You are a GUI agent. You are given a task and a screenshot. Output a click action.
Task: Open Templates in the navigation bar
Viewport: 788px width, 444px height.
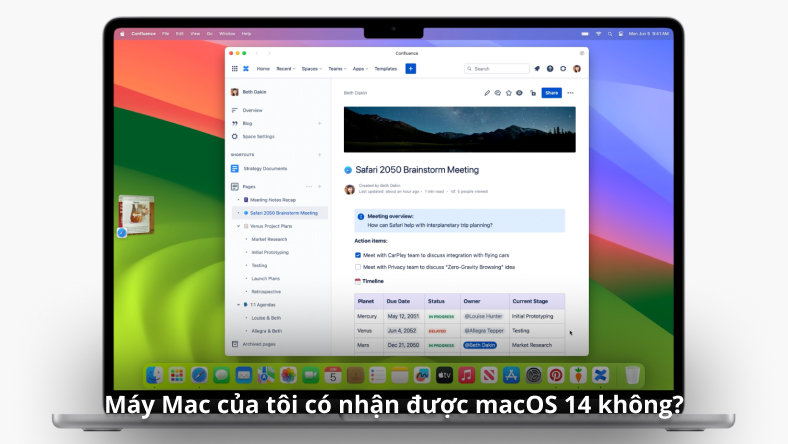[385, 69]
